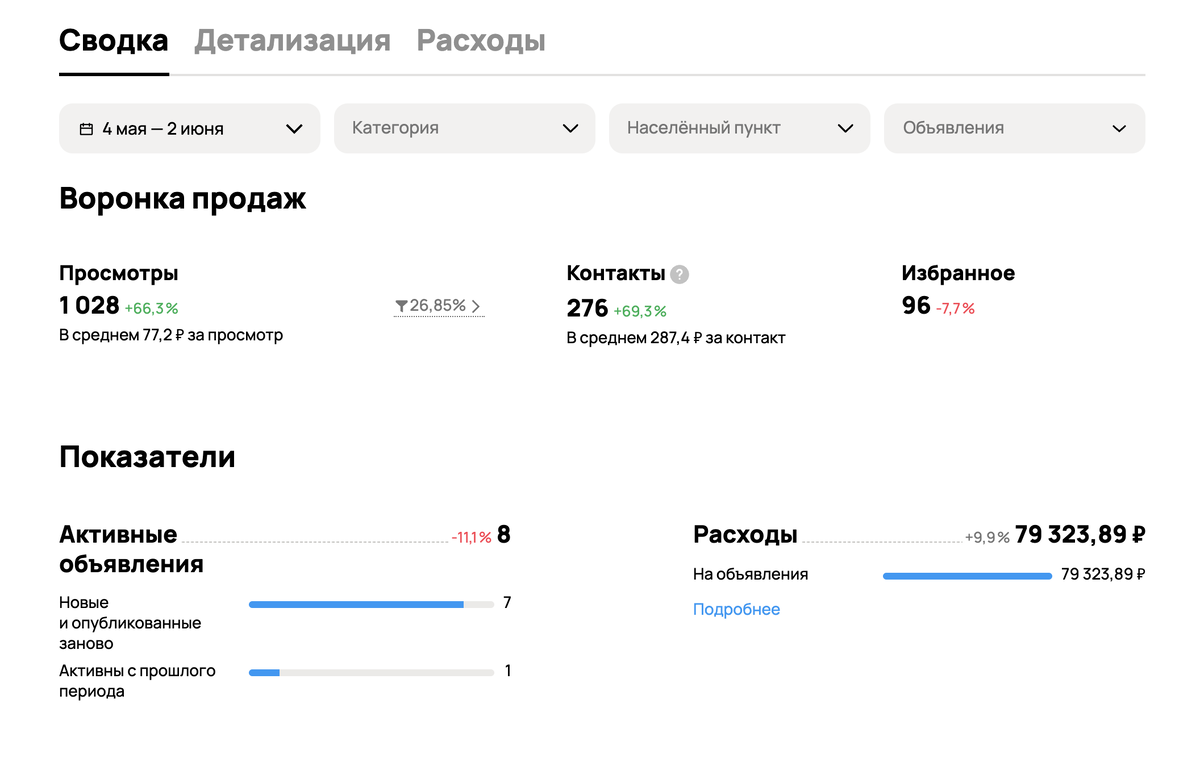1200x758 pixels.
Task: Click the progress bar for Активны с прошлого периода
Action: coord(371,672)
